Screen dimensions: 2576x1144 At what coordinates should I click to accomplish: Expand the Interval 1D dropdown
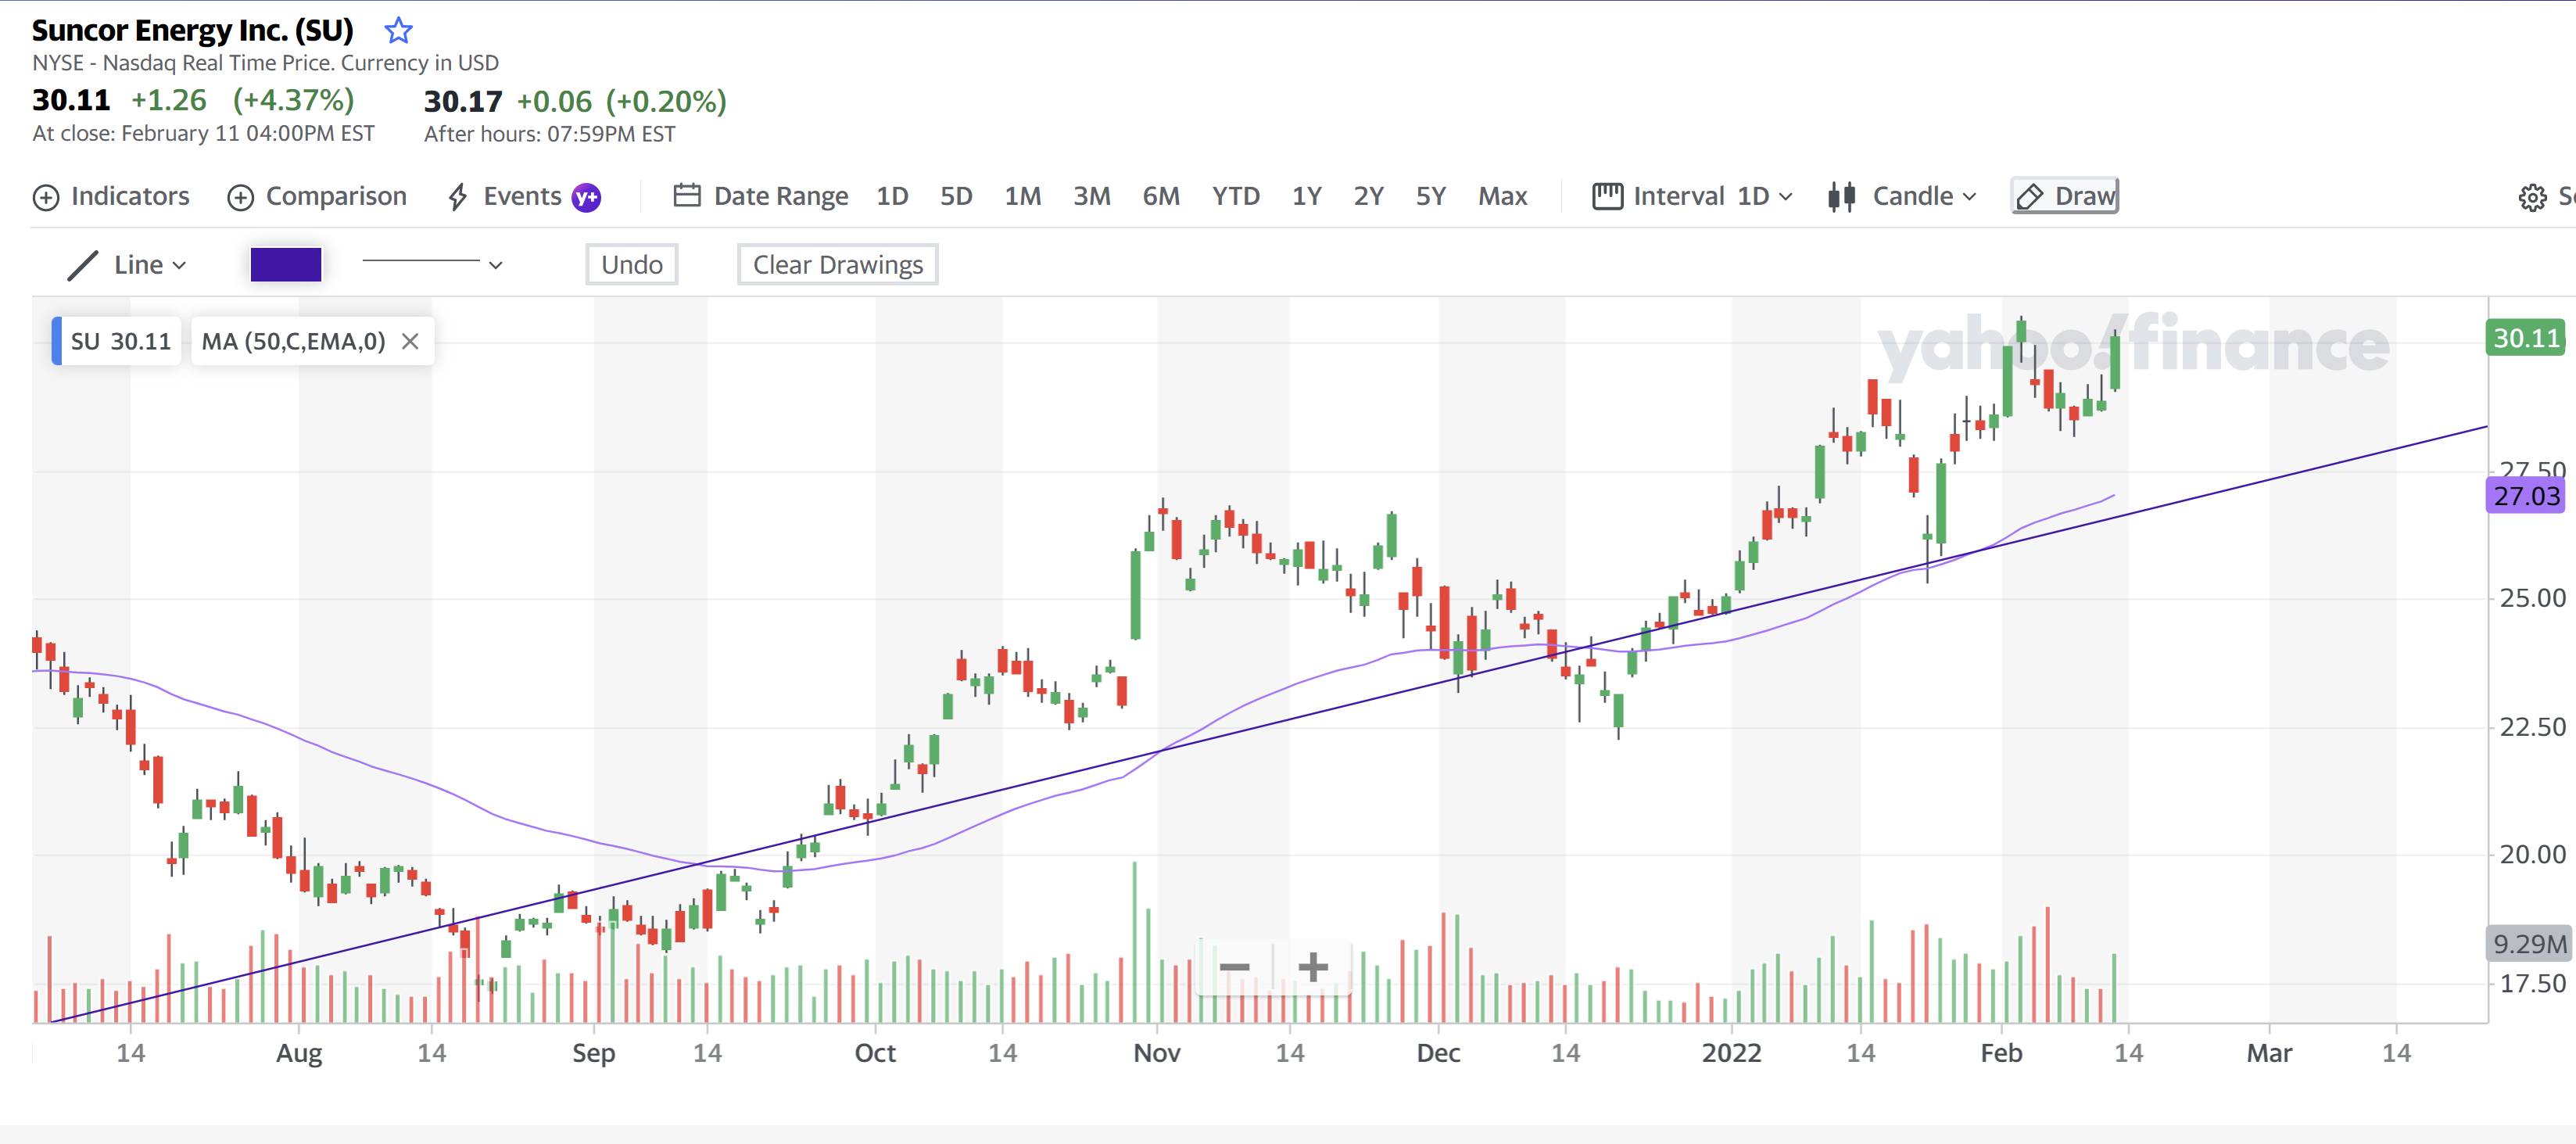[1692, 196]
